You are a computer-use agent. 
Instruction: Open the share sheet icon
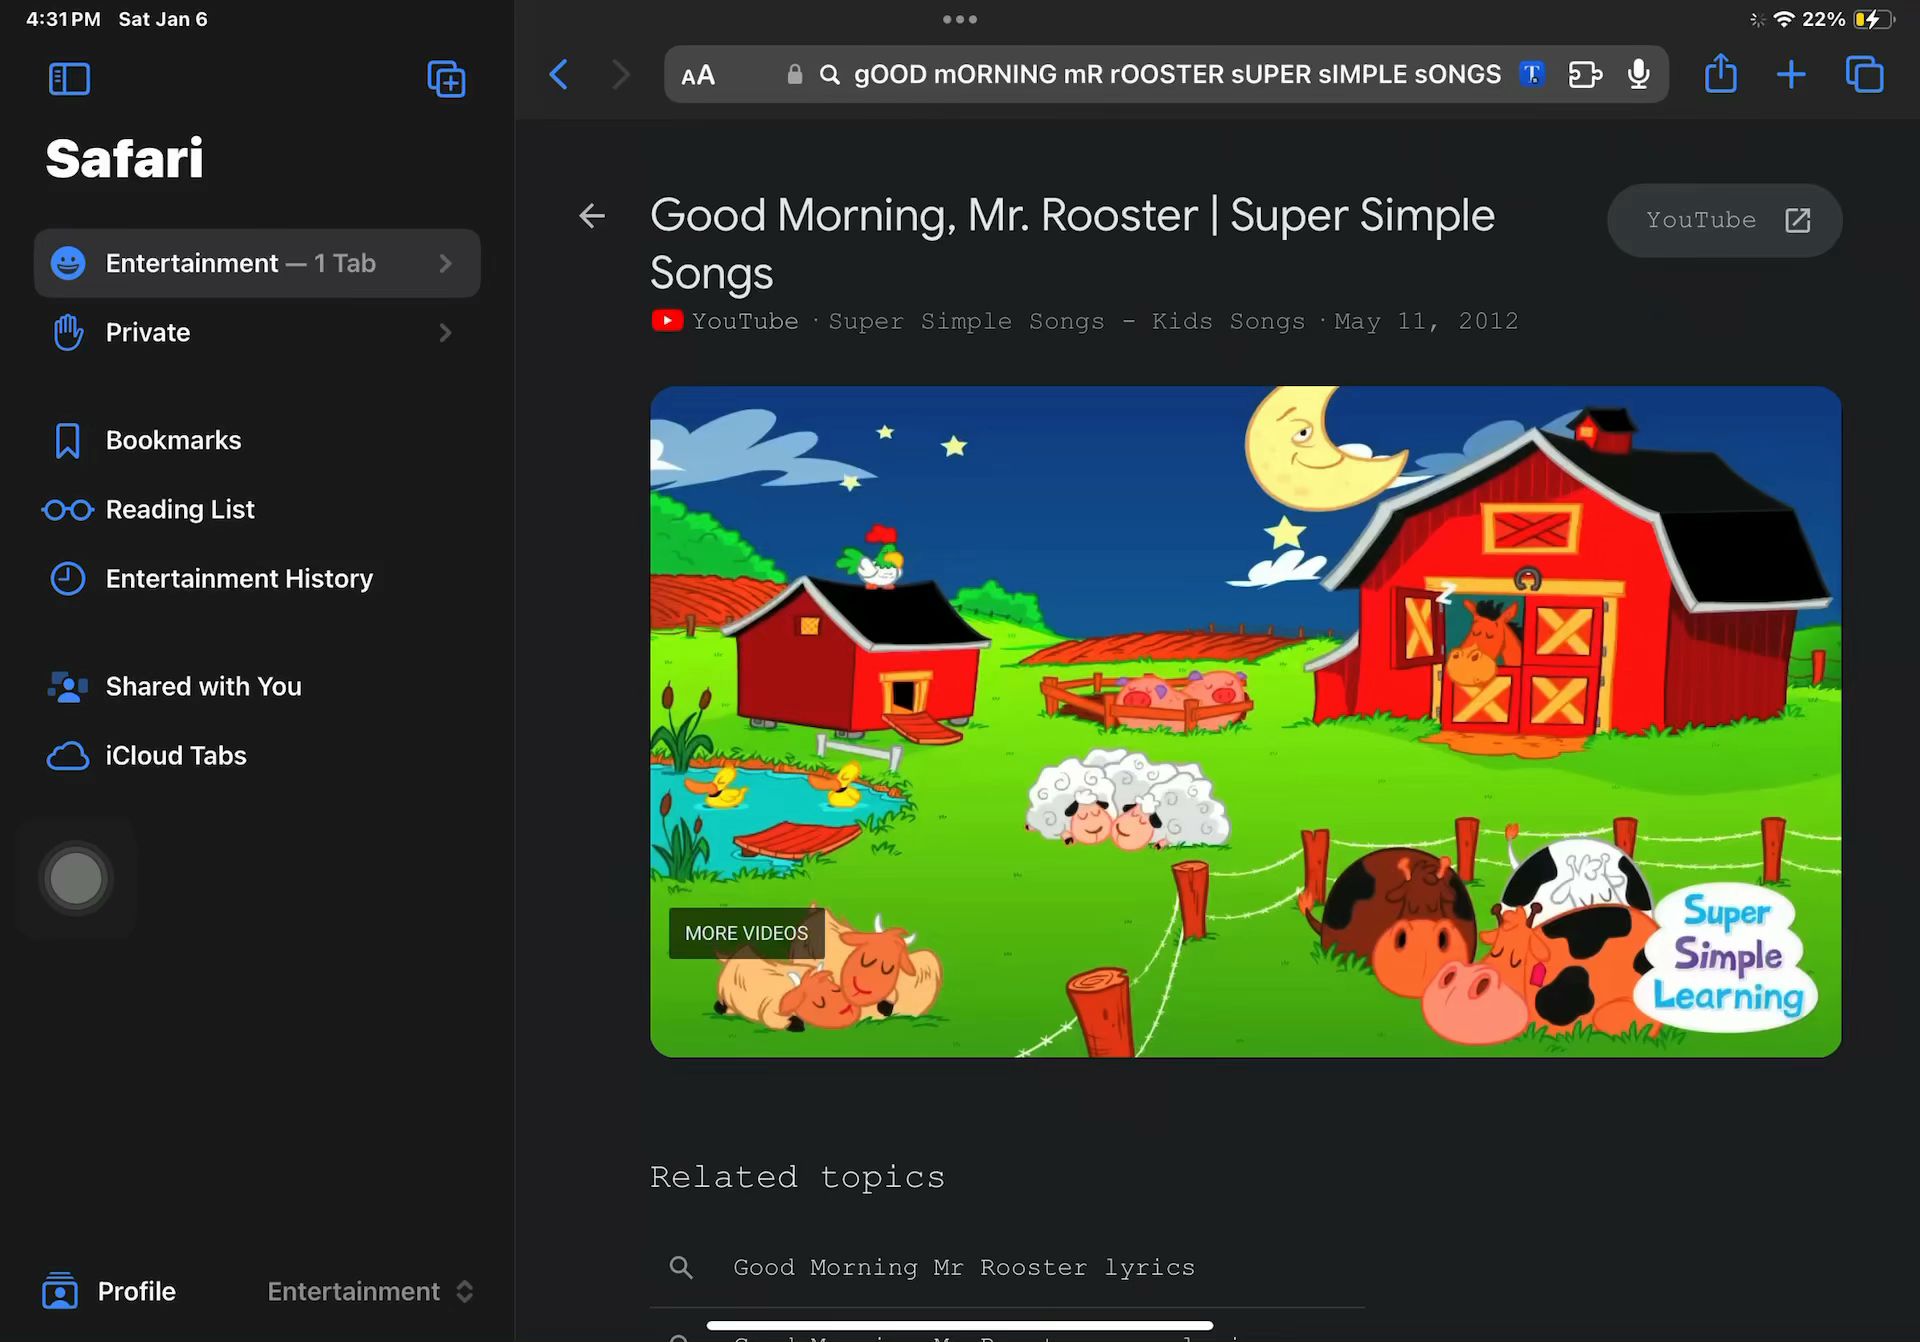(x=1720, y=74)
